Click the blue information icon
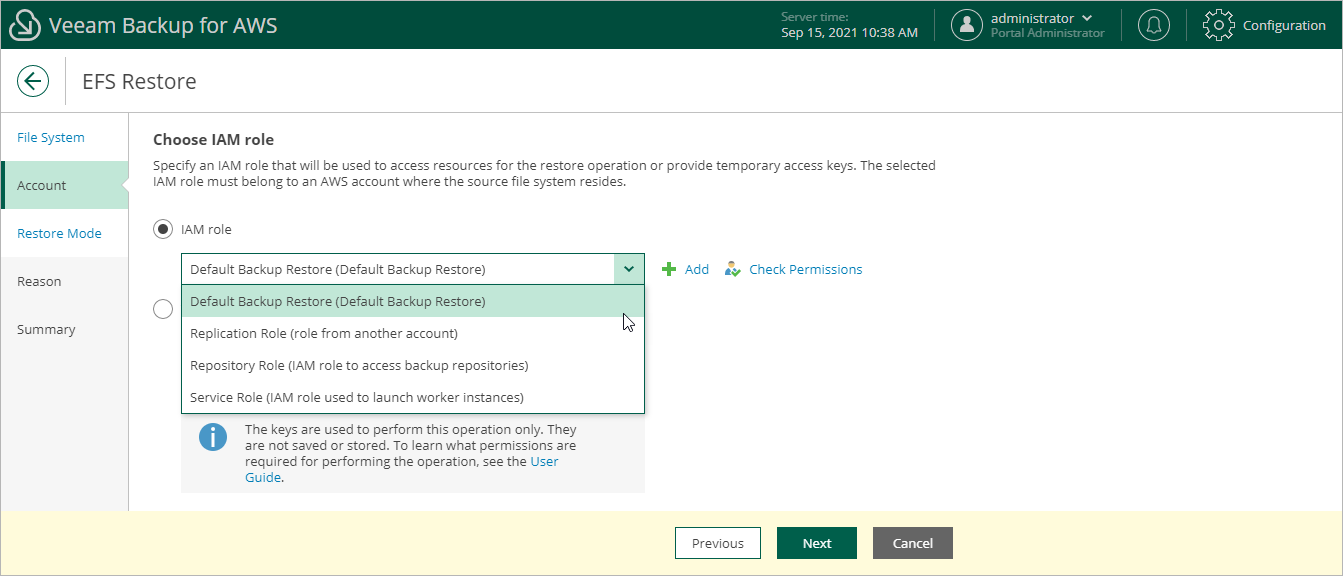The image size is (1343, 576). [213, 437]
